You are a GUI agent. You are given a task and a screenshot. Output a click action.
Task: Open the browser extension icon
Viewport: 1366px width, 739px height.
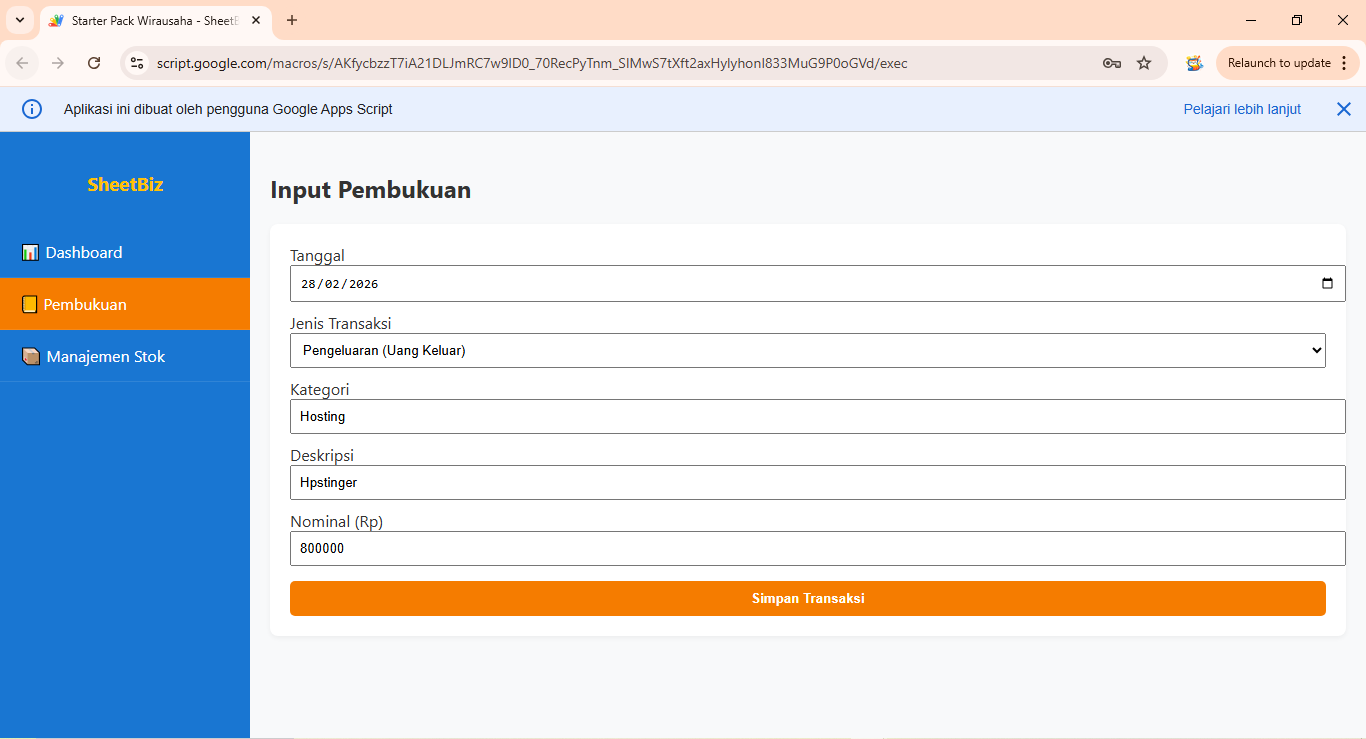pos(1194,63)
